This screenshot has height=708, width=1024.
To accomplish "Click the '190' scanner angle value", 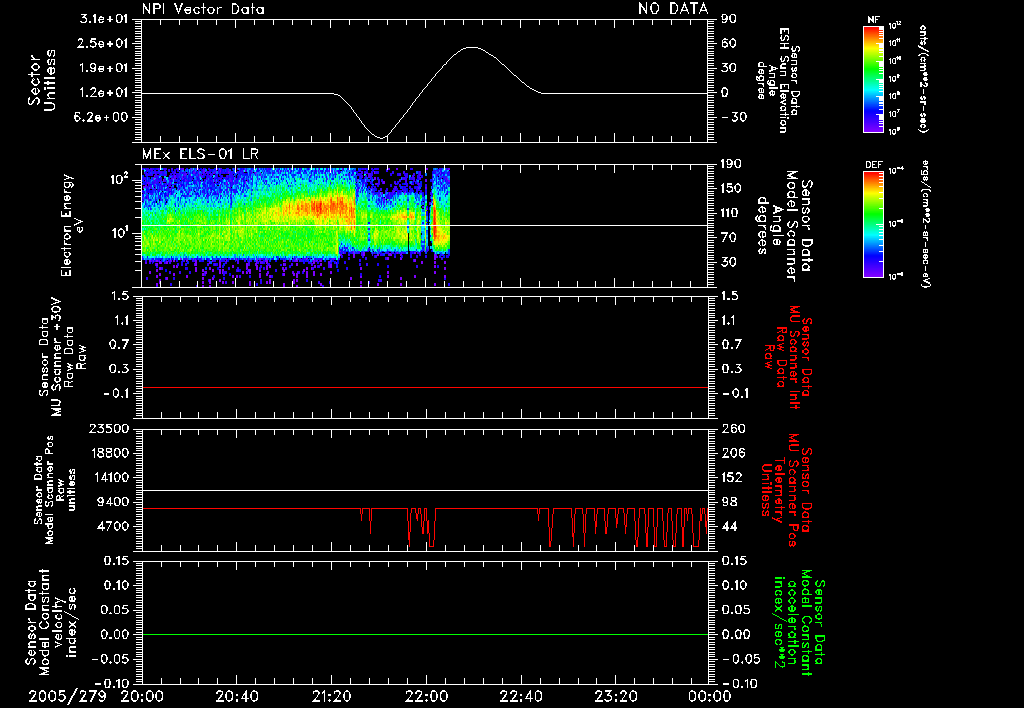I will tap(731, 164).
